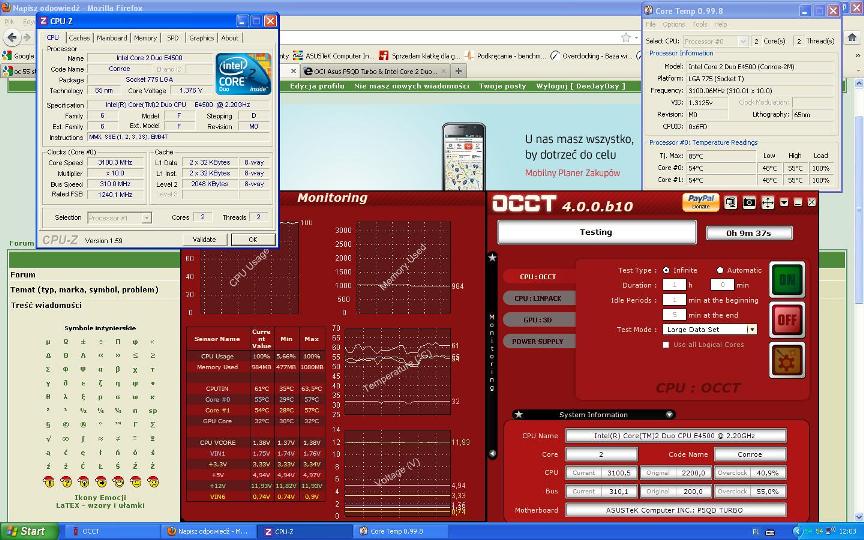Open the Memory tab in CPU-Z
This screenshot has height=540, width=864.
click(x=145, y=38)
